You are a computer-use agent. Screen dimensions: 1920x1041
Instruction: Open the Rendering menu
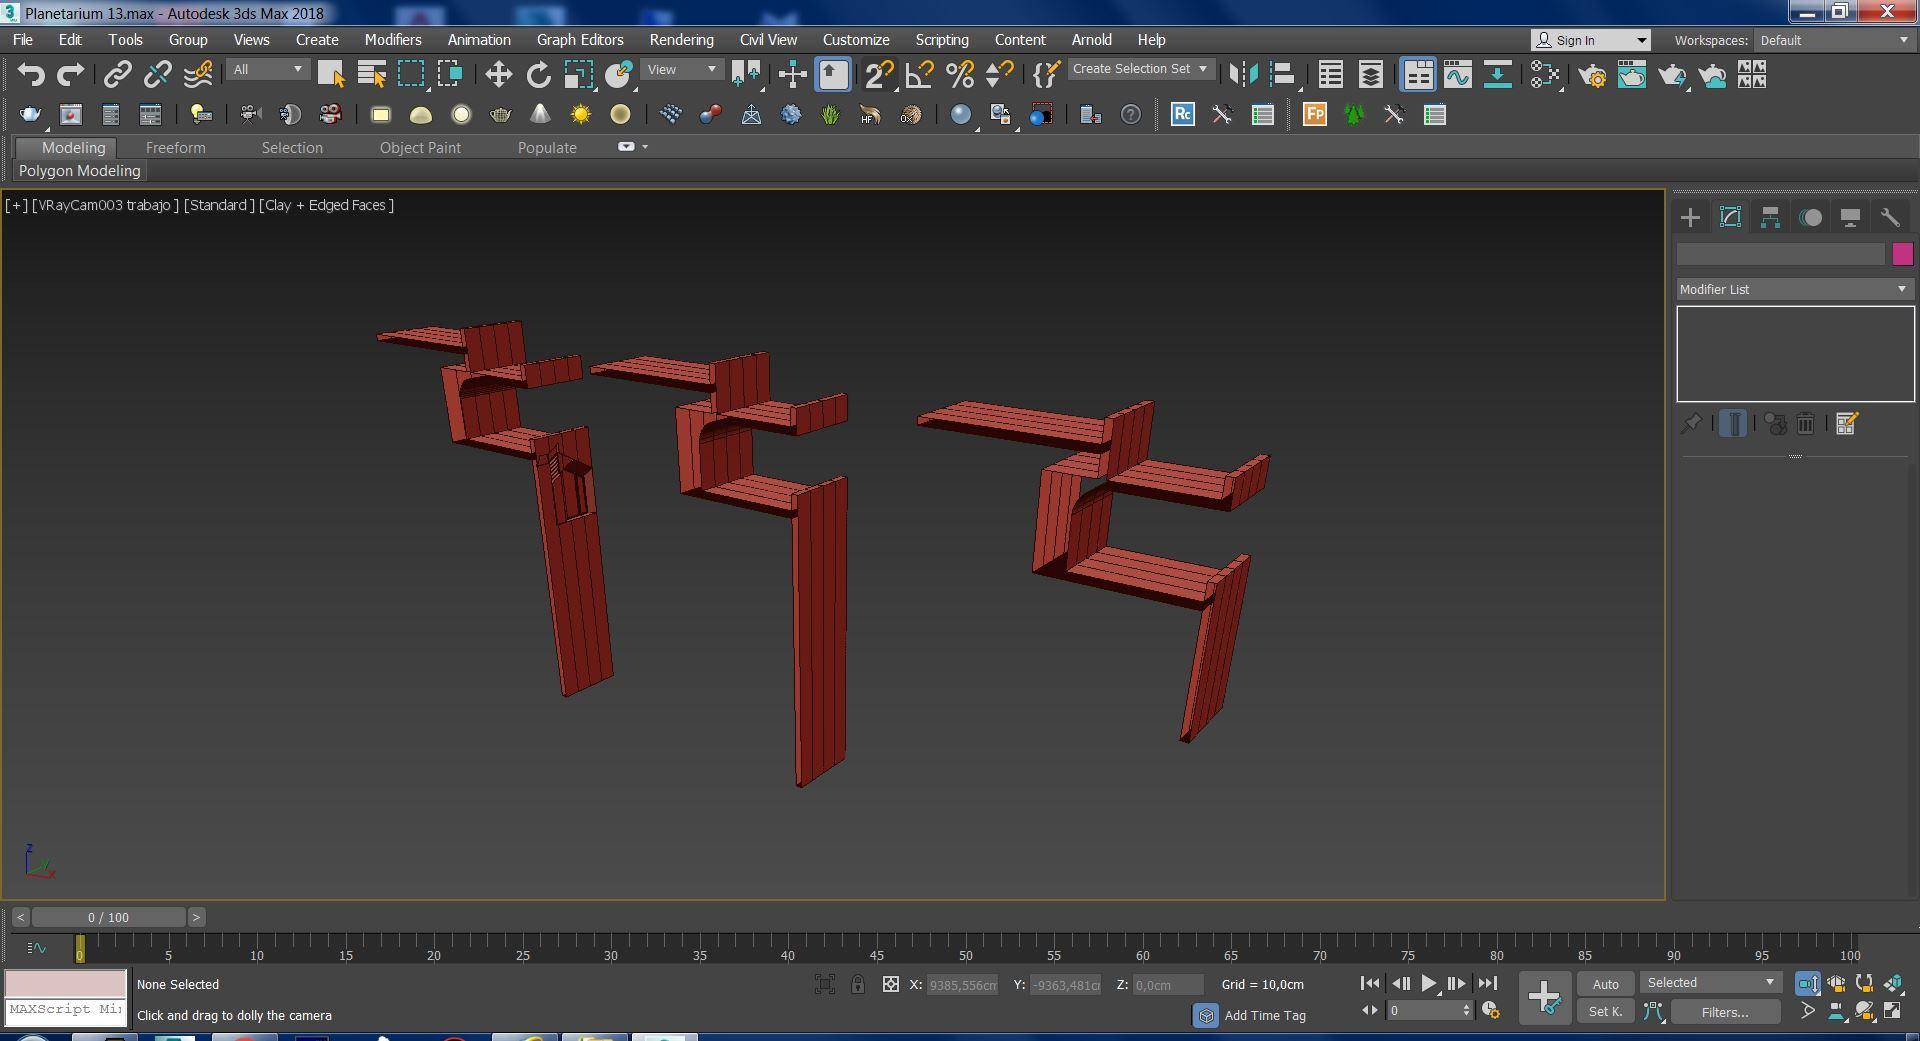coord(681,40)
